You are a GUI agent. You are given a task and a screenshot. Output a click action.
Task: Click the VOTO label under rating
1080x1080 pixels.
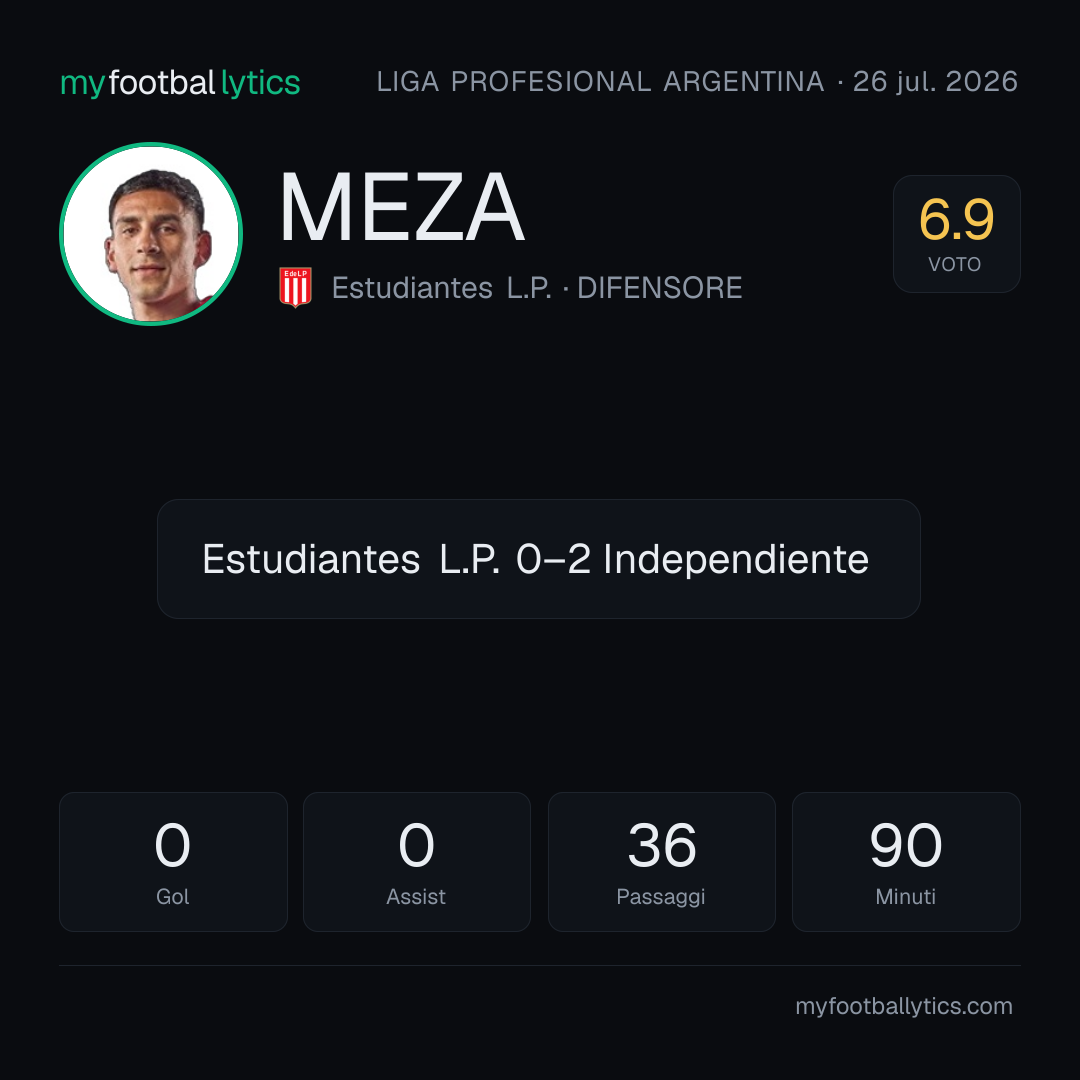click(x=955, y=264)
